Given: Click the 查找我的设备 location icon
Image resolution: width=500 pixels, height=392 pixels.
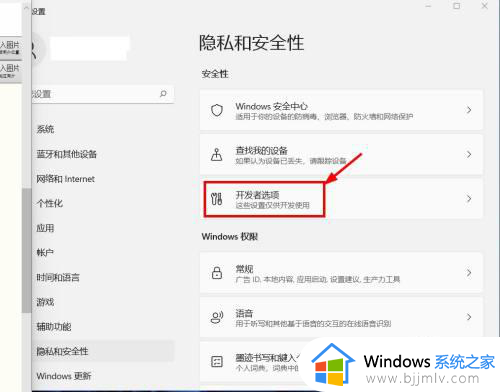Looking at the screenshot, I should click(217, 154).
